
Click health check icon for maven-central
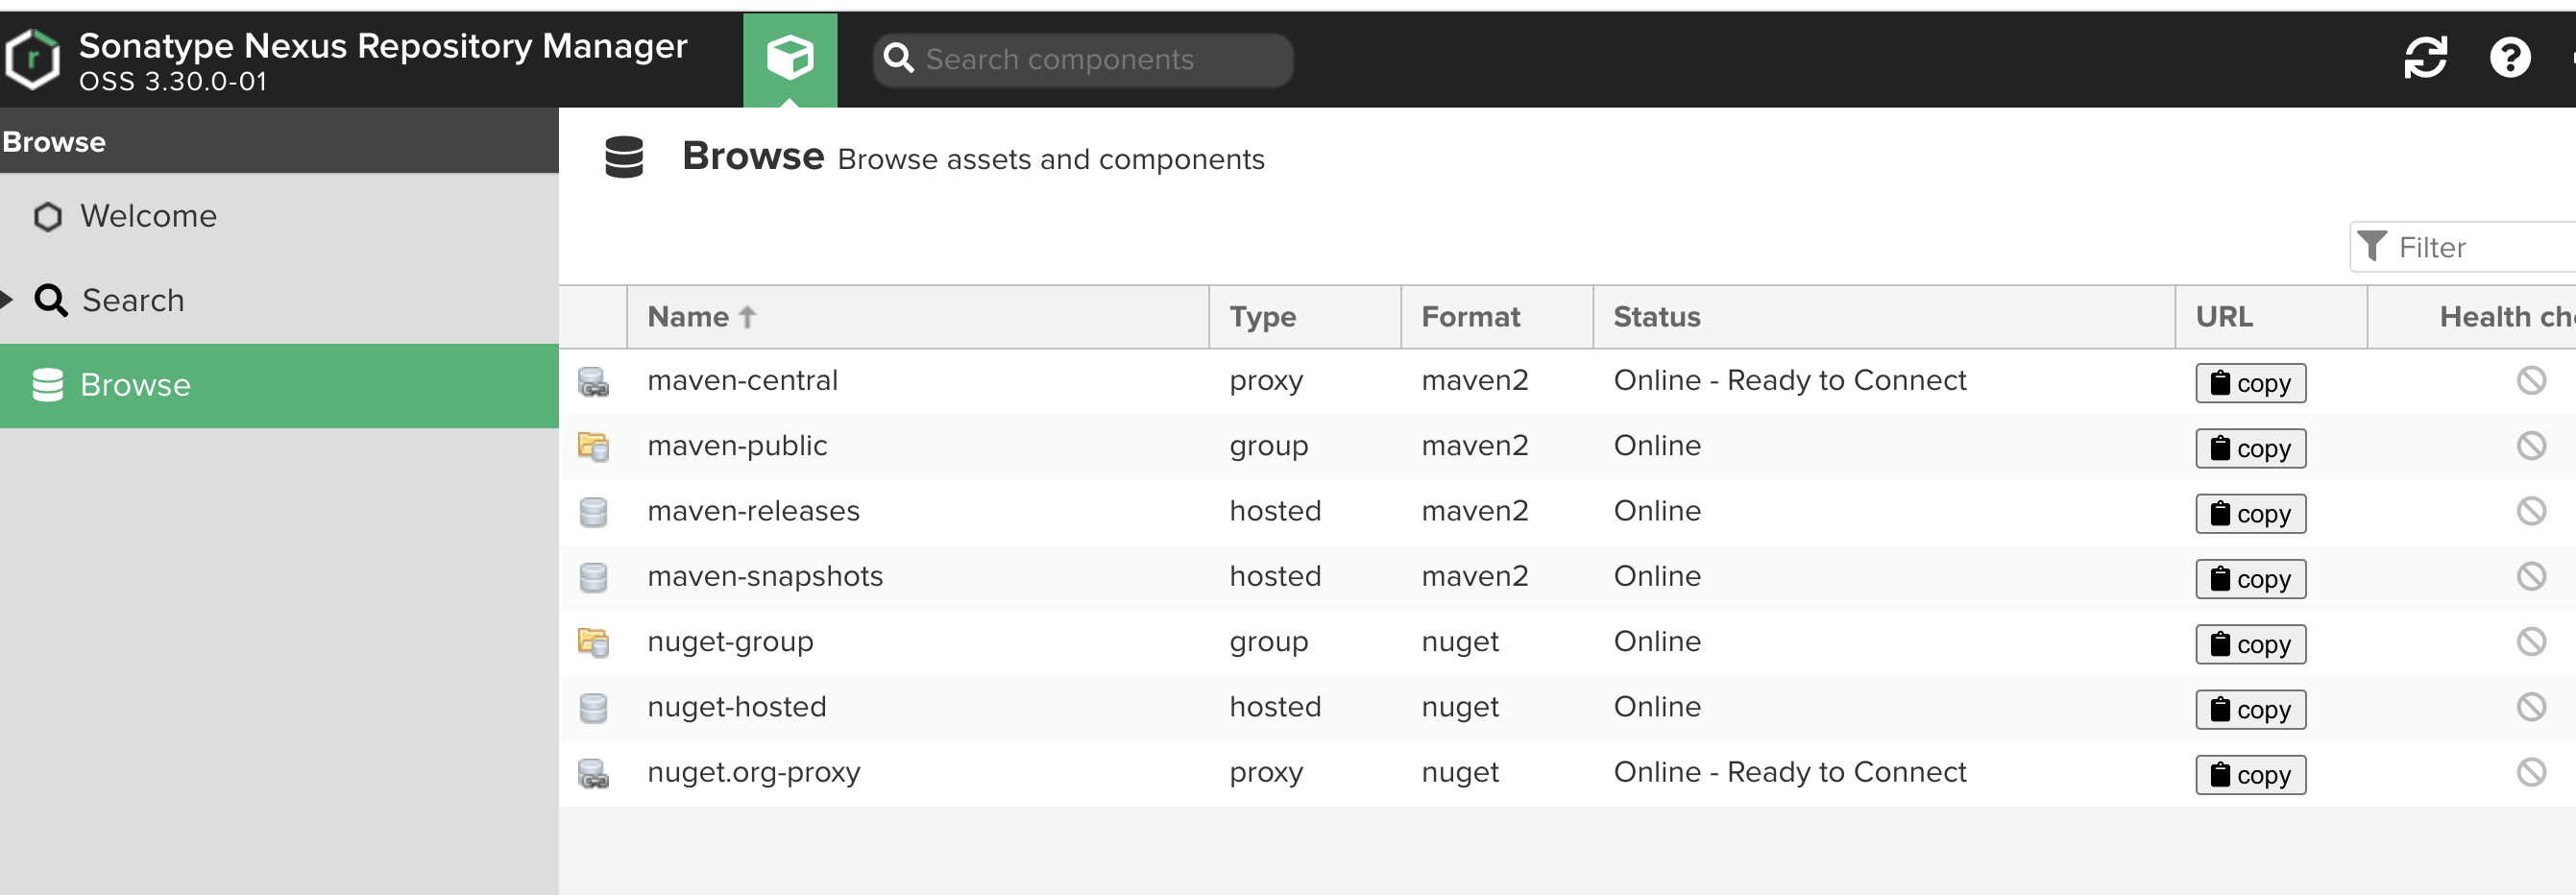[2531, 380]
